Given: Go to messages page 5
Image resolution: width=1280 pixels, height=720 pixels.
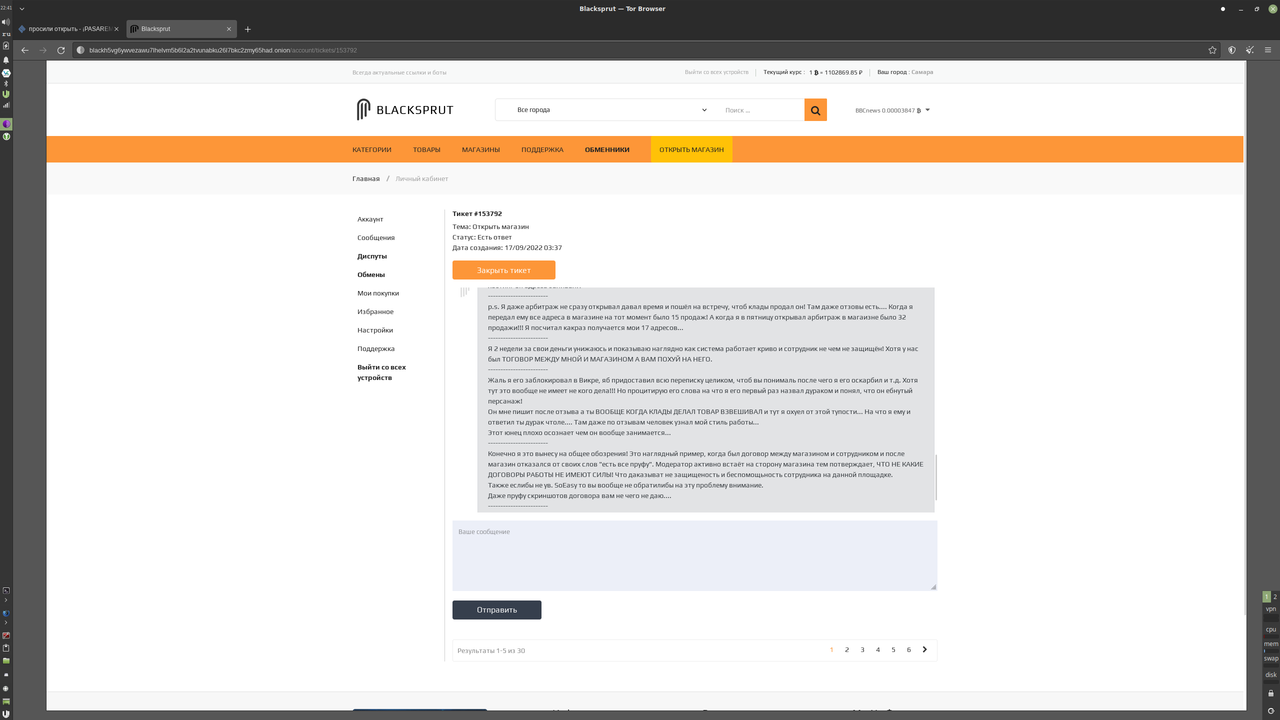Looking at the screenshot, I should point(894,650).
